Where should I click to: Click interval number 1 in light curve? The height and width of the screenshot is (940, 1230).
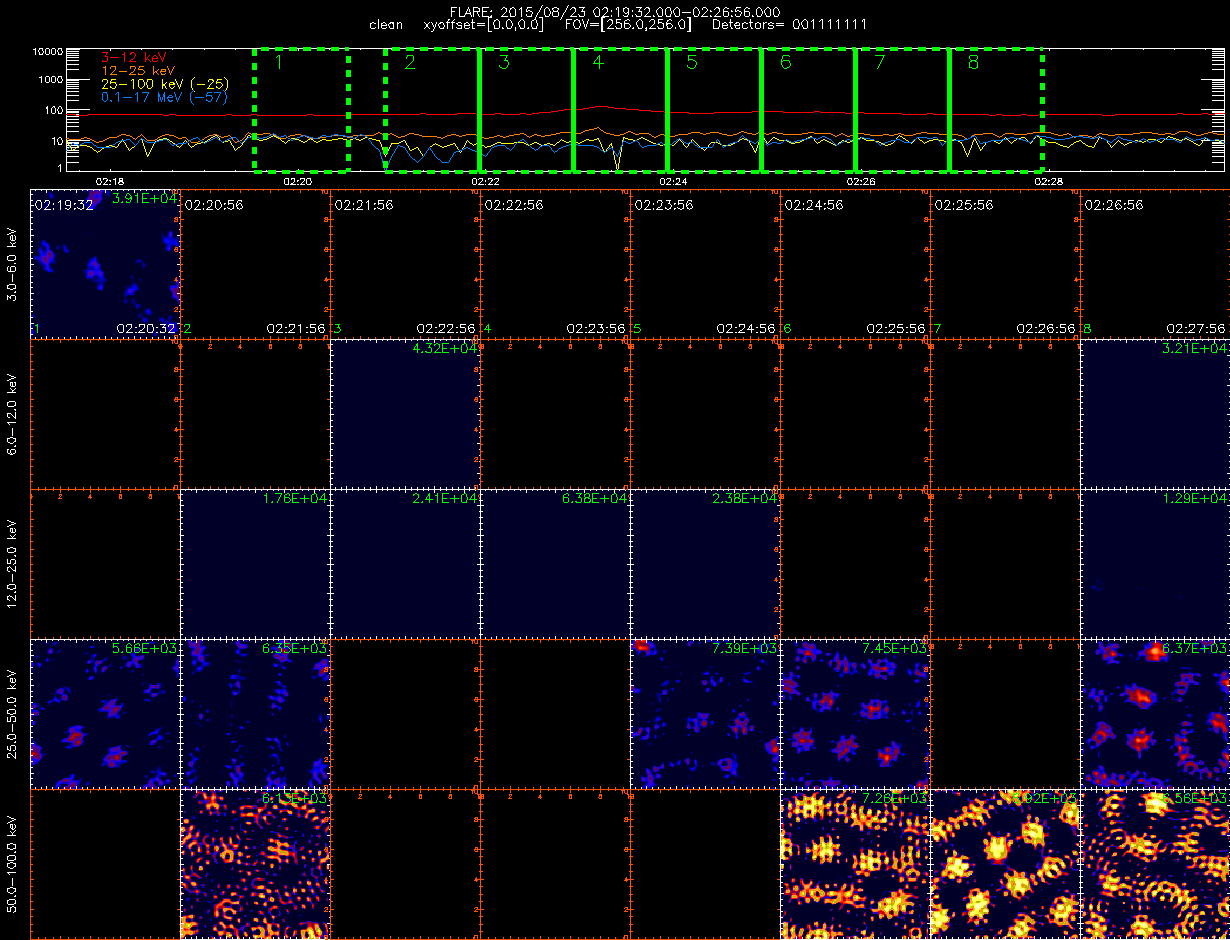click(279, 62)
